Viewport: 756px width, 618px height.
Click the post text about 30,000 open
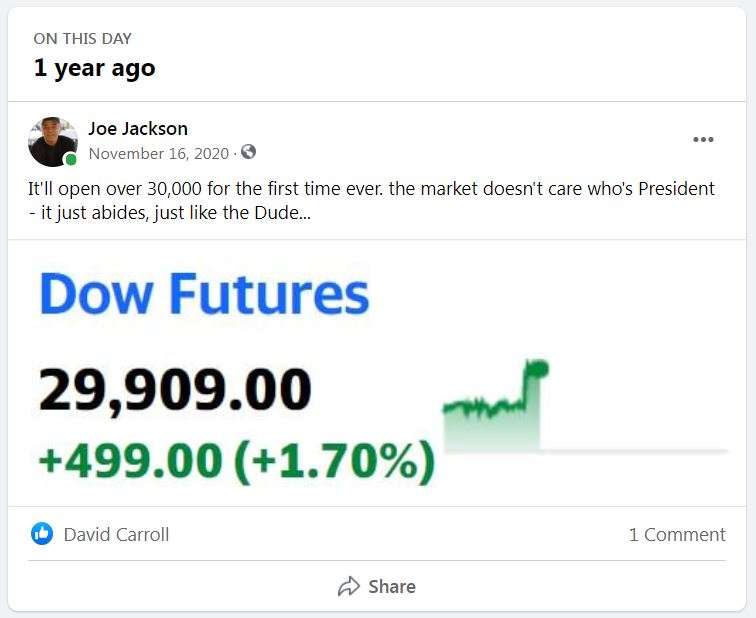tap(370, 189)
